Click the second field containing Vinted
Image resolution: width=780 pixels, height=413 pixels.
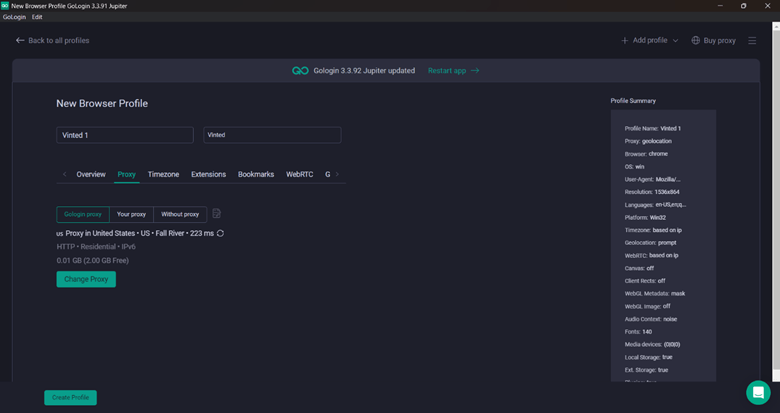pos(272,135)
